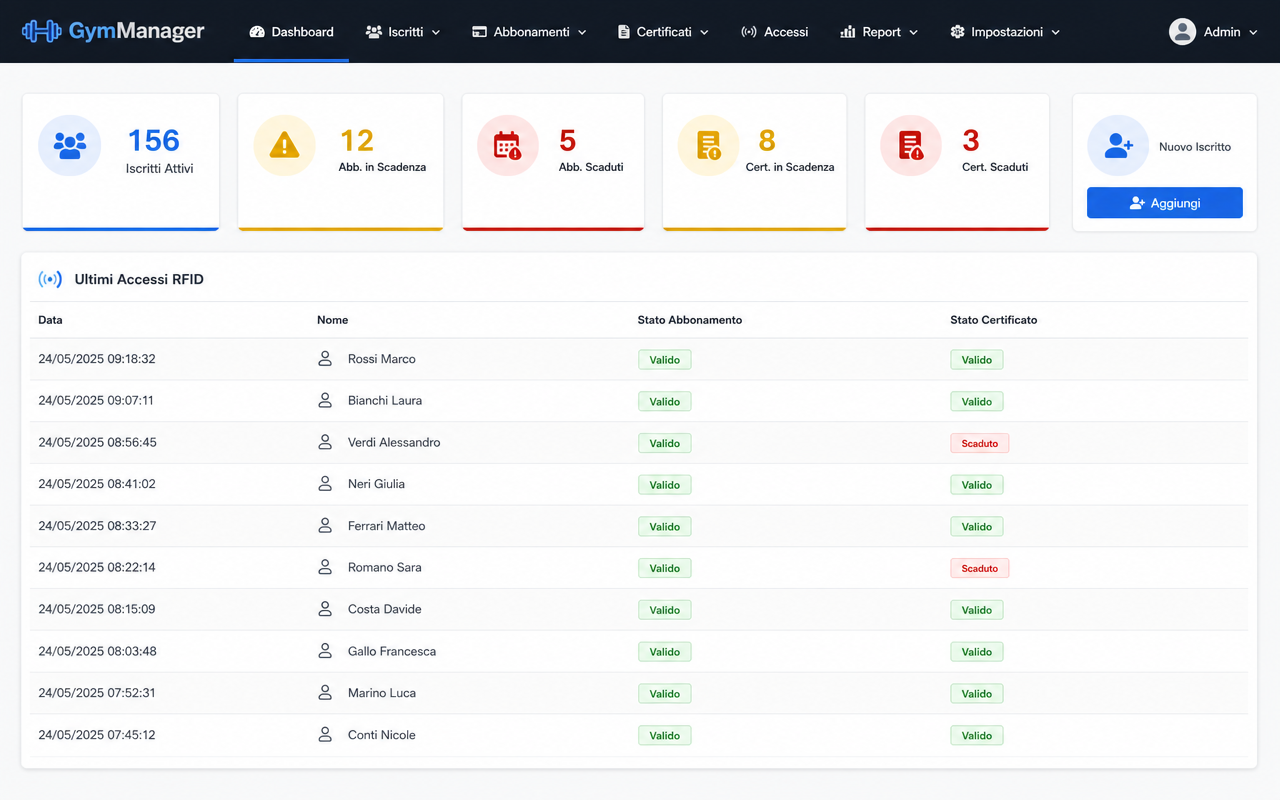Image resolution: width=1280 pixels, height=800 pixels.
Task: Click the person icon next to Romano Sara
Action: point(325,567)
